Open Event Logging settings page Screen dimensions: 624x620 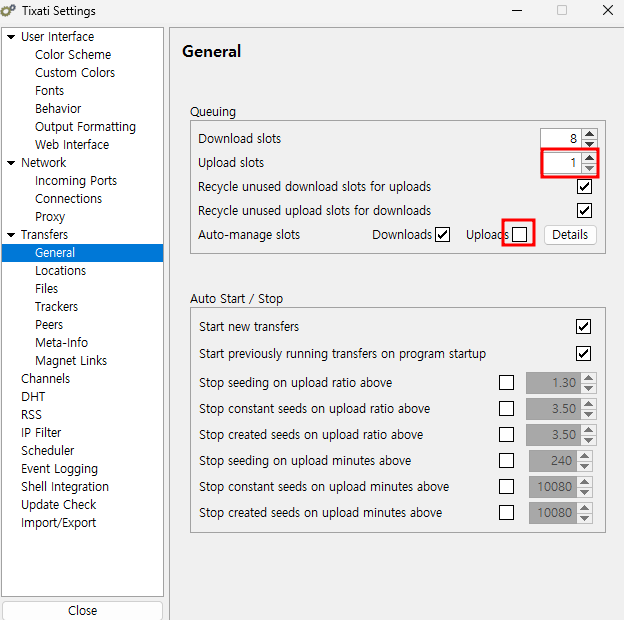click(59, 469)
